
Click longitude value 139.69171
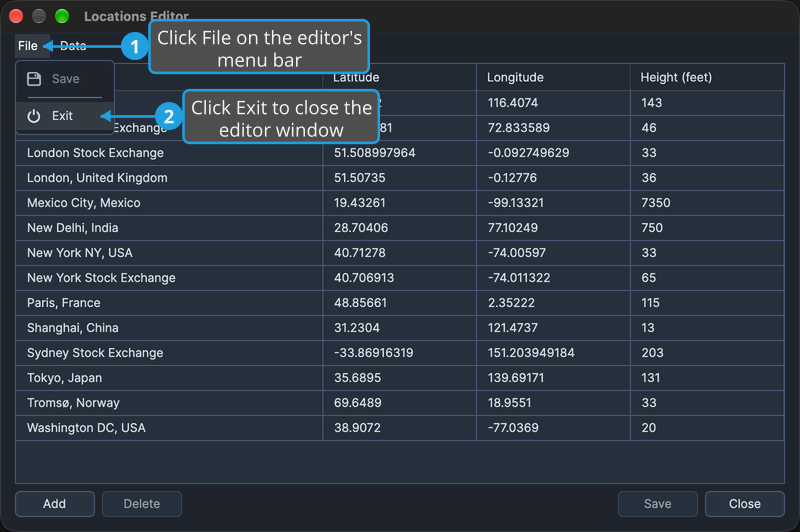tap(516, 378)
